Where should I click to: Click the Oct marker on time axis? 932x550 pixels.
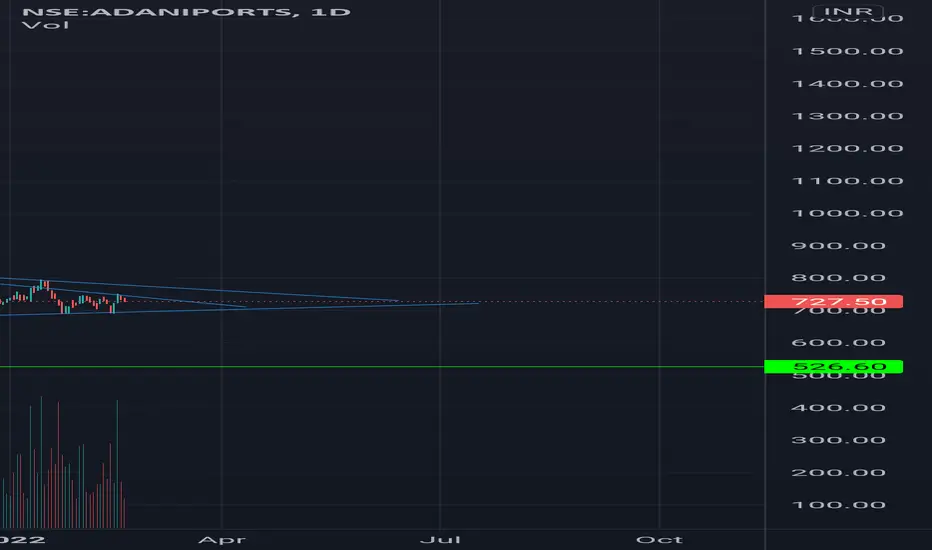pyautogui.click(x=659, y=539)
